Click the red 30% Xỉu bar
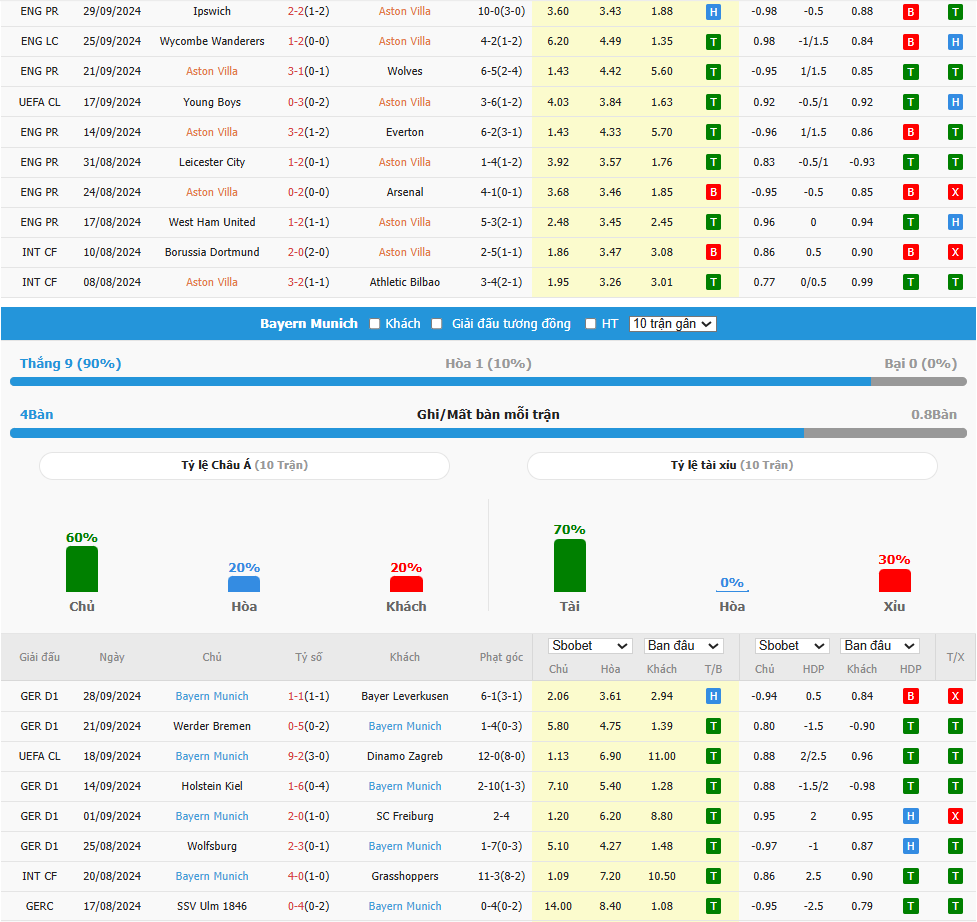The height and width of the screenshot is (922, 977). tap(895, 581)
